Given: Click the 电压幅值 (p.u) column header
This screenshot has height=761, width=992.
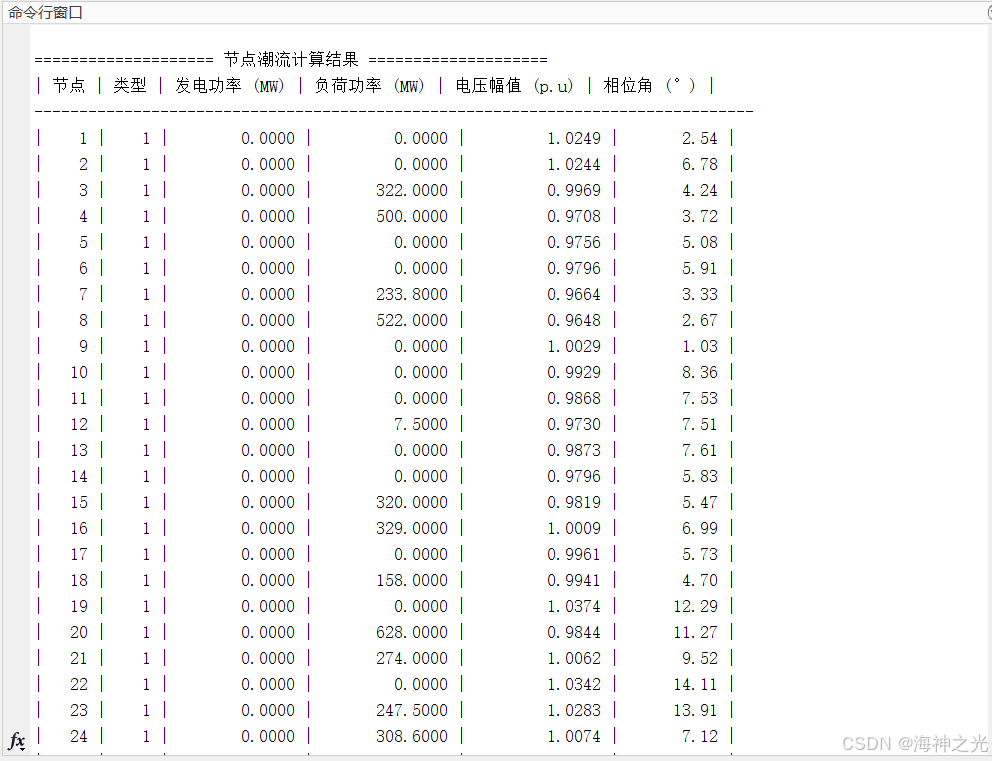Looking at the screenshot, I should [514, 85].
